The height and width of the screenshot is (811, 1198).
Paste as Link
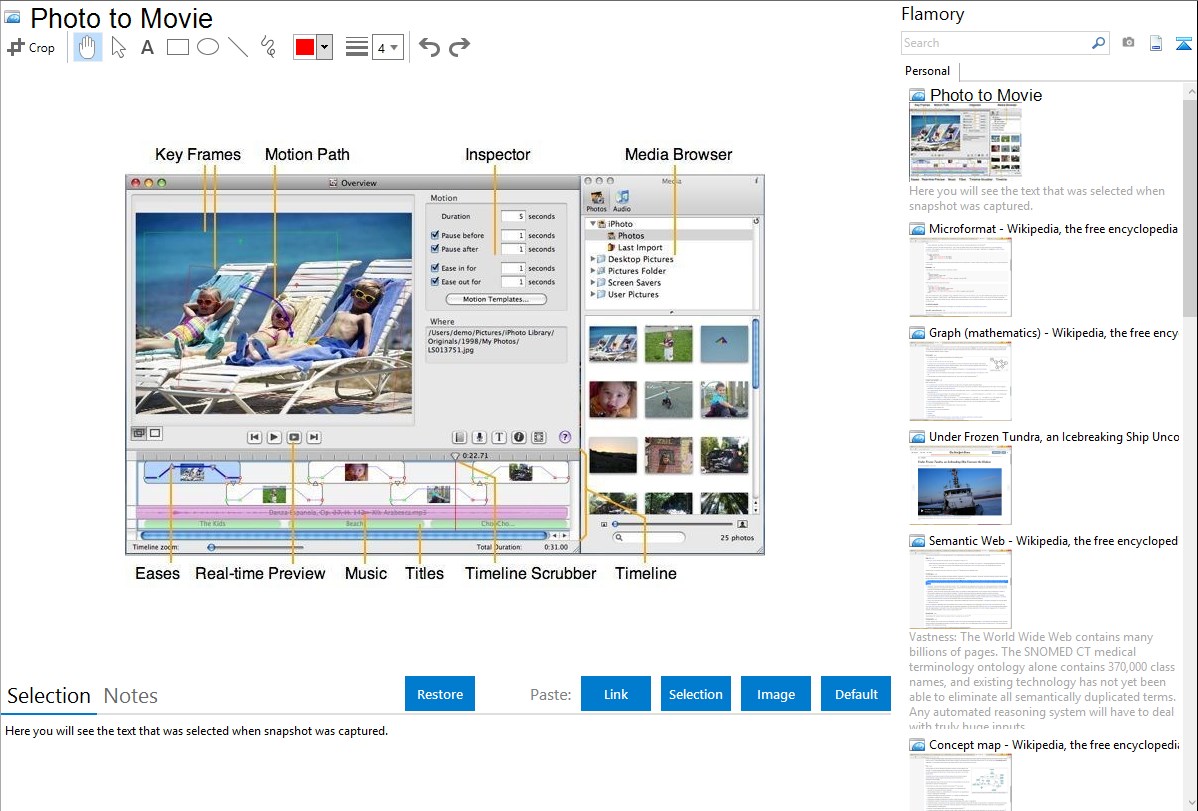point(616,694)
